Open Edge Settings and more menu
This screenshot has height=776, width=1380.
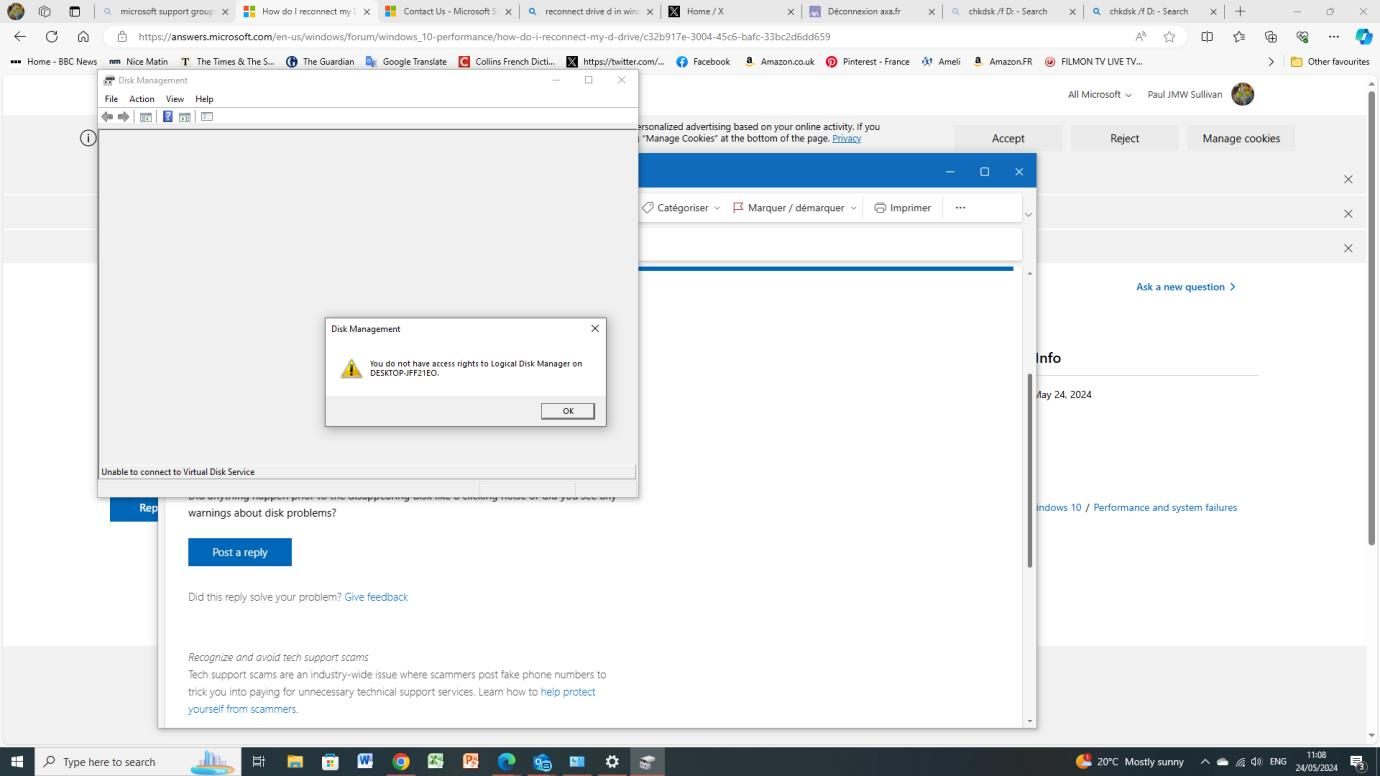(1333, 36)
